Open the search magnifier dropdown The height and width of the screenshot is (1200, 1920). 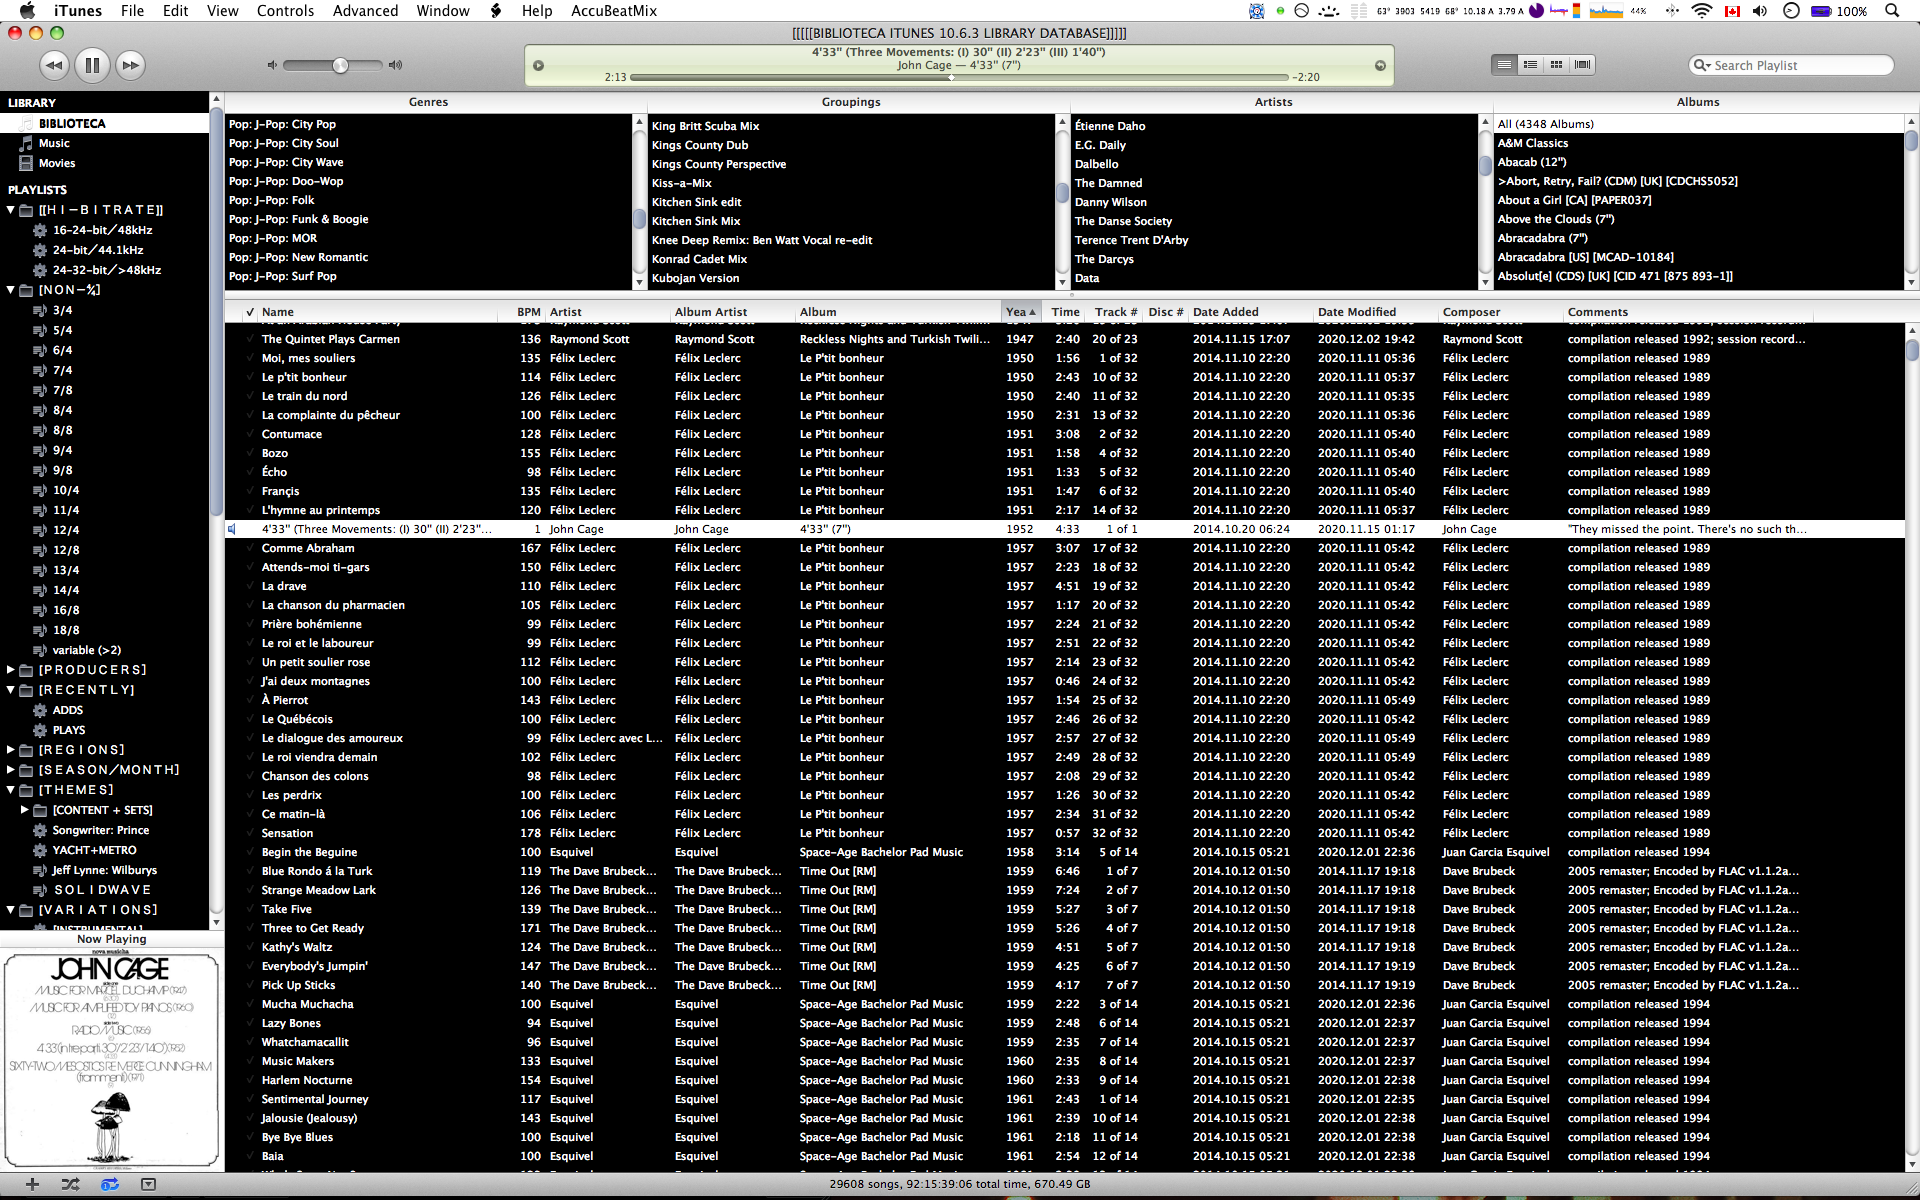coord(1702,65)
